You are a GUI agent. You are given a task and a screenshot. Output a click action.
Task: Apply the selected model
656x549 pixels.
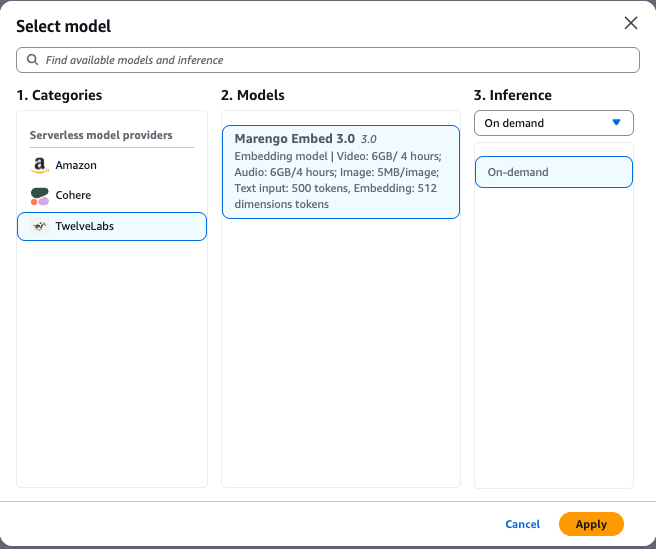coord(591,524)
